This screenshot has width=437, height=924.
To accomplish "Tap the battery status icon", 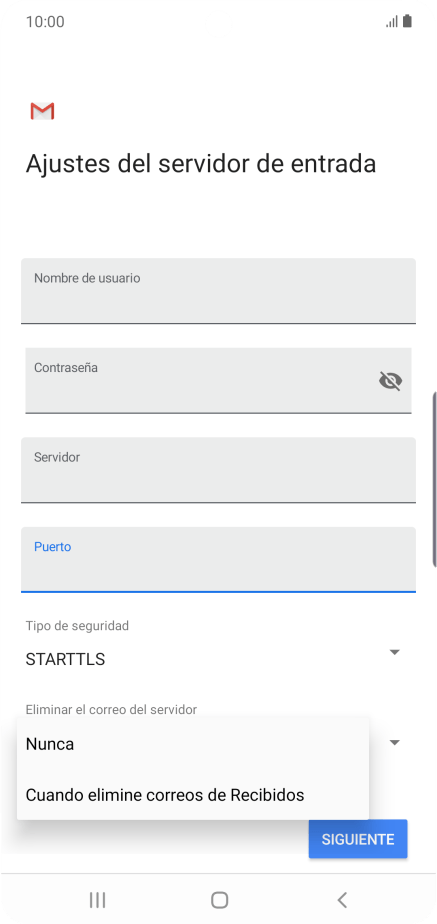I will [x=407, y=22].
